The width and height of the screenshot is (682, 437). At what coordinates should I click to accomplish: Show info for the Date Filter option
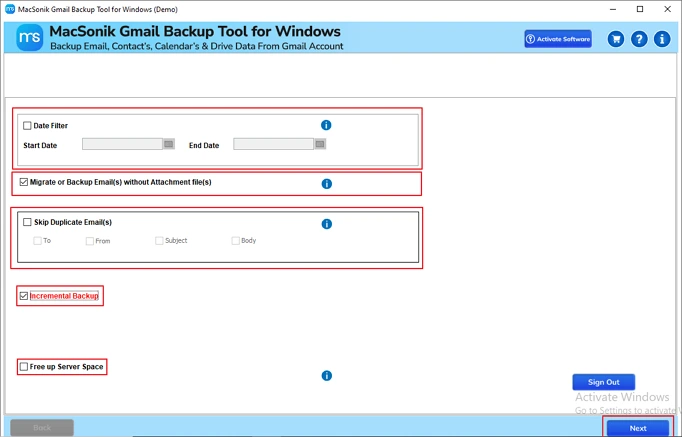click(x=326, y=125)
